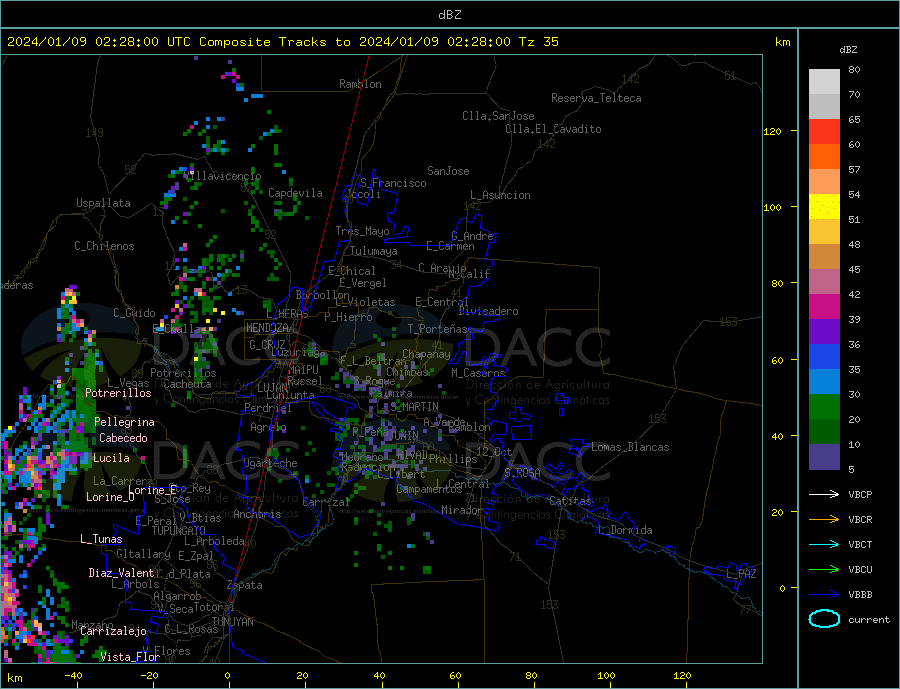Click the 'km' label at bottom-left axis

coord(15,678)
